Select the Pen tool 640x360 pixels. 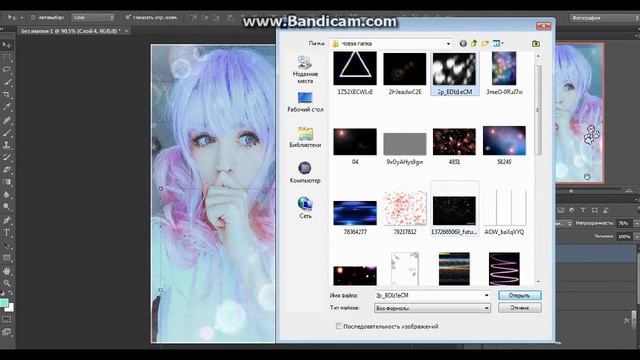click(7, 220)
